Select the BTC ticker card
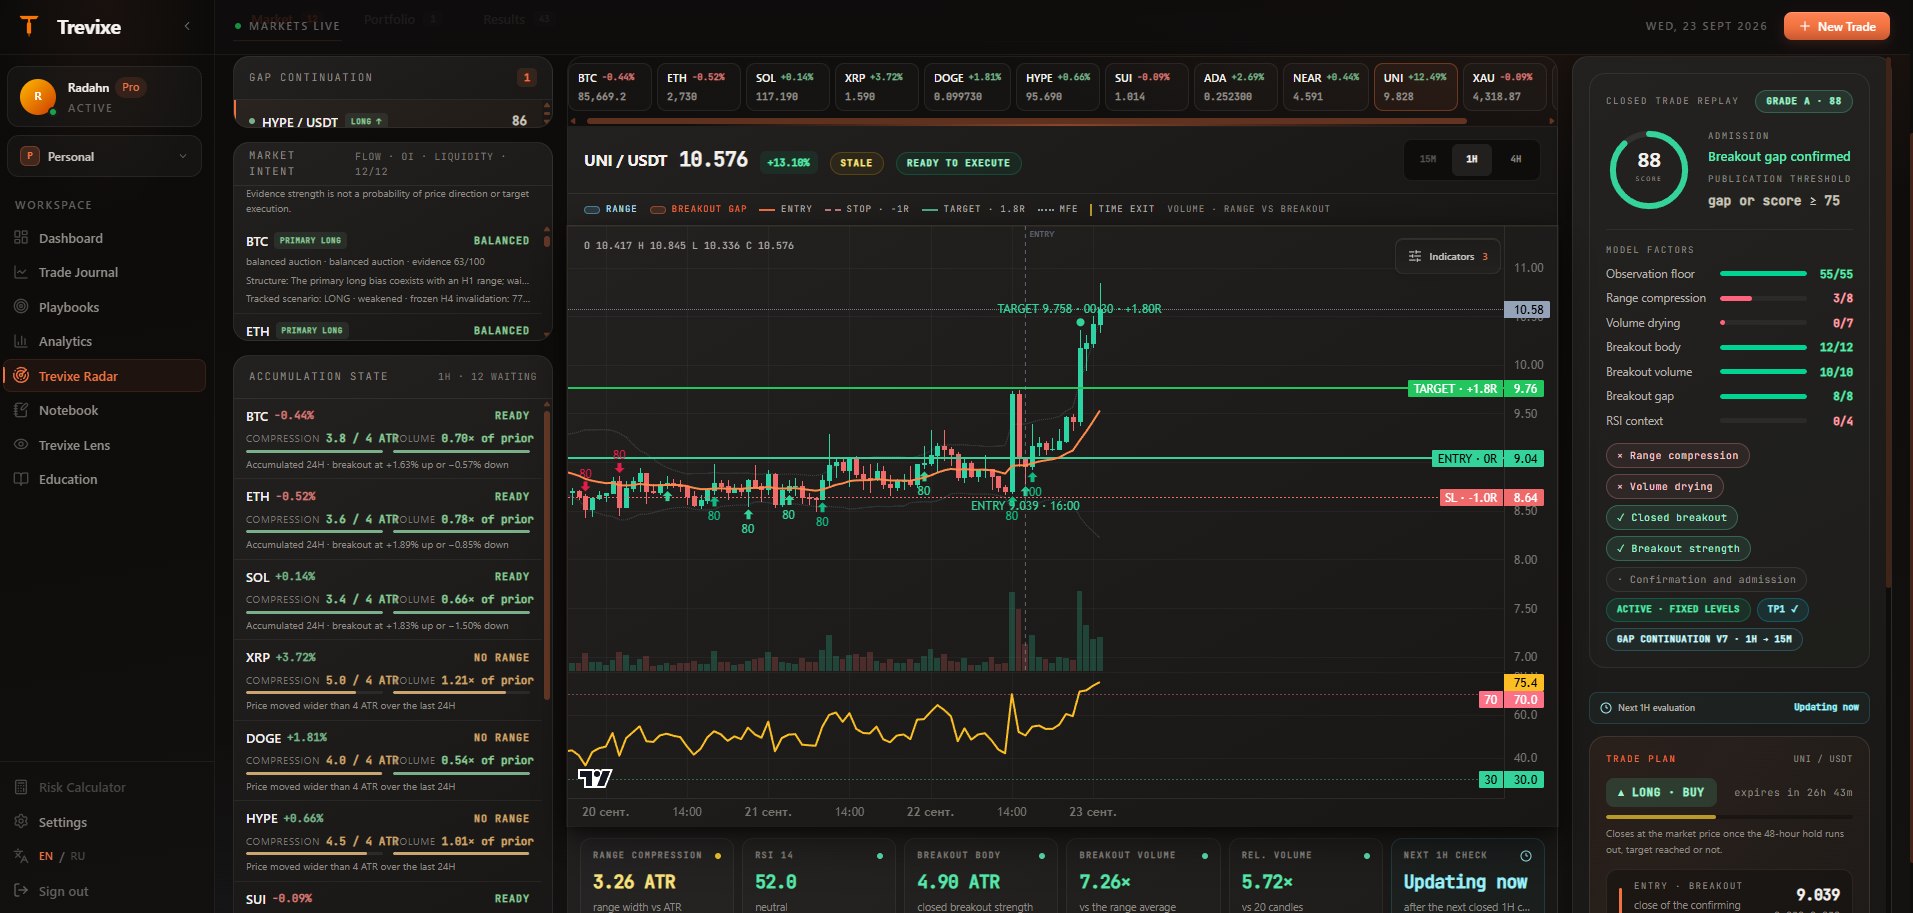 click(x=610, y=87)
